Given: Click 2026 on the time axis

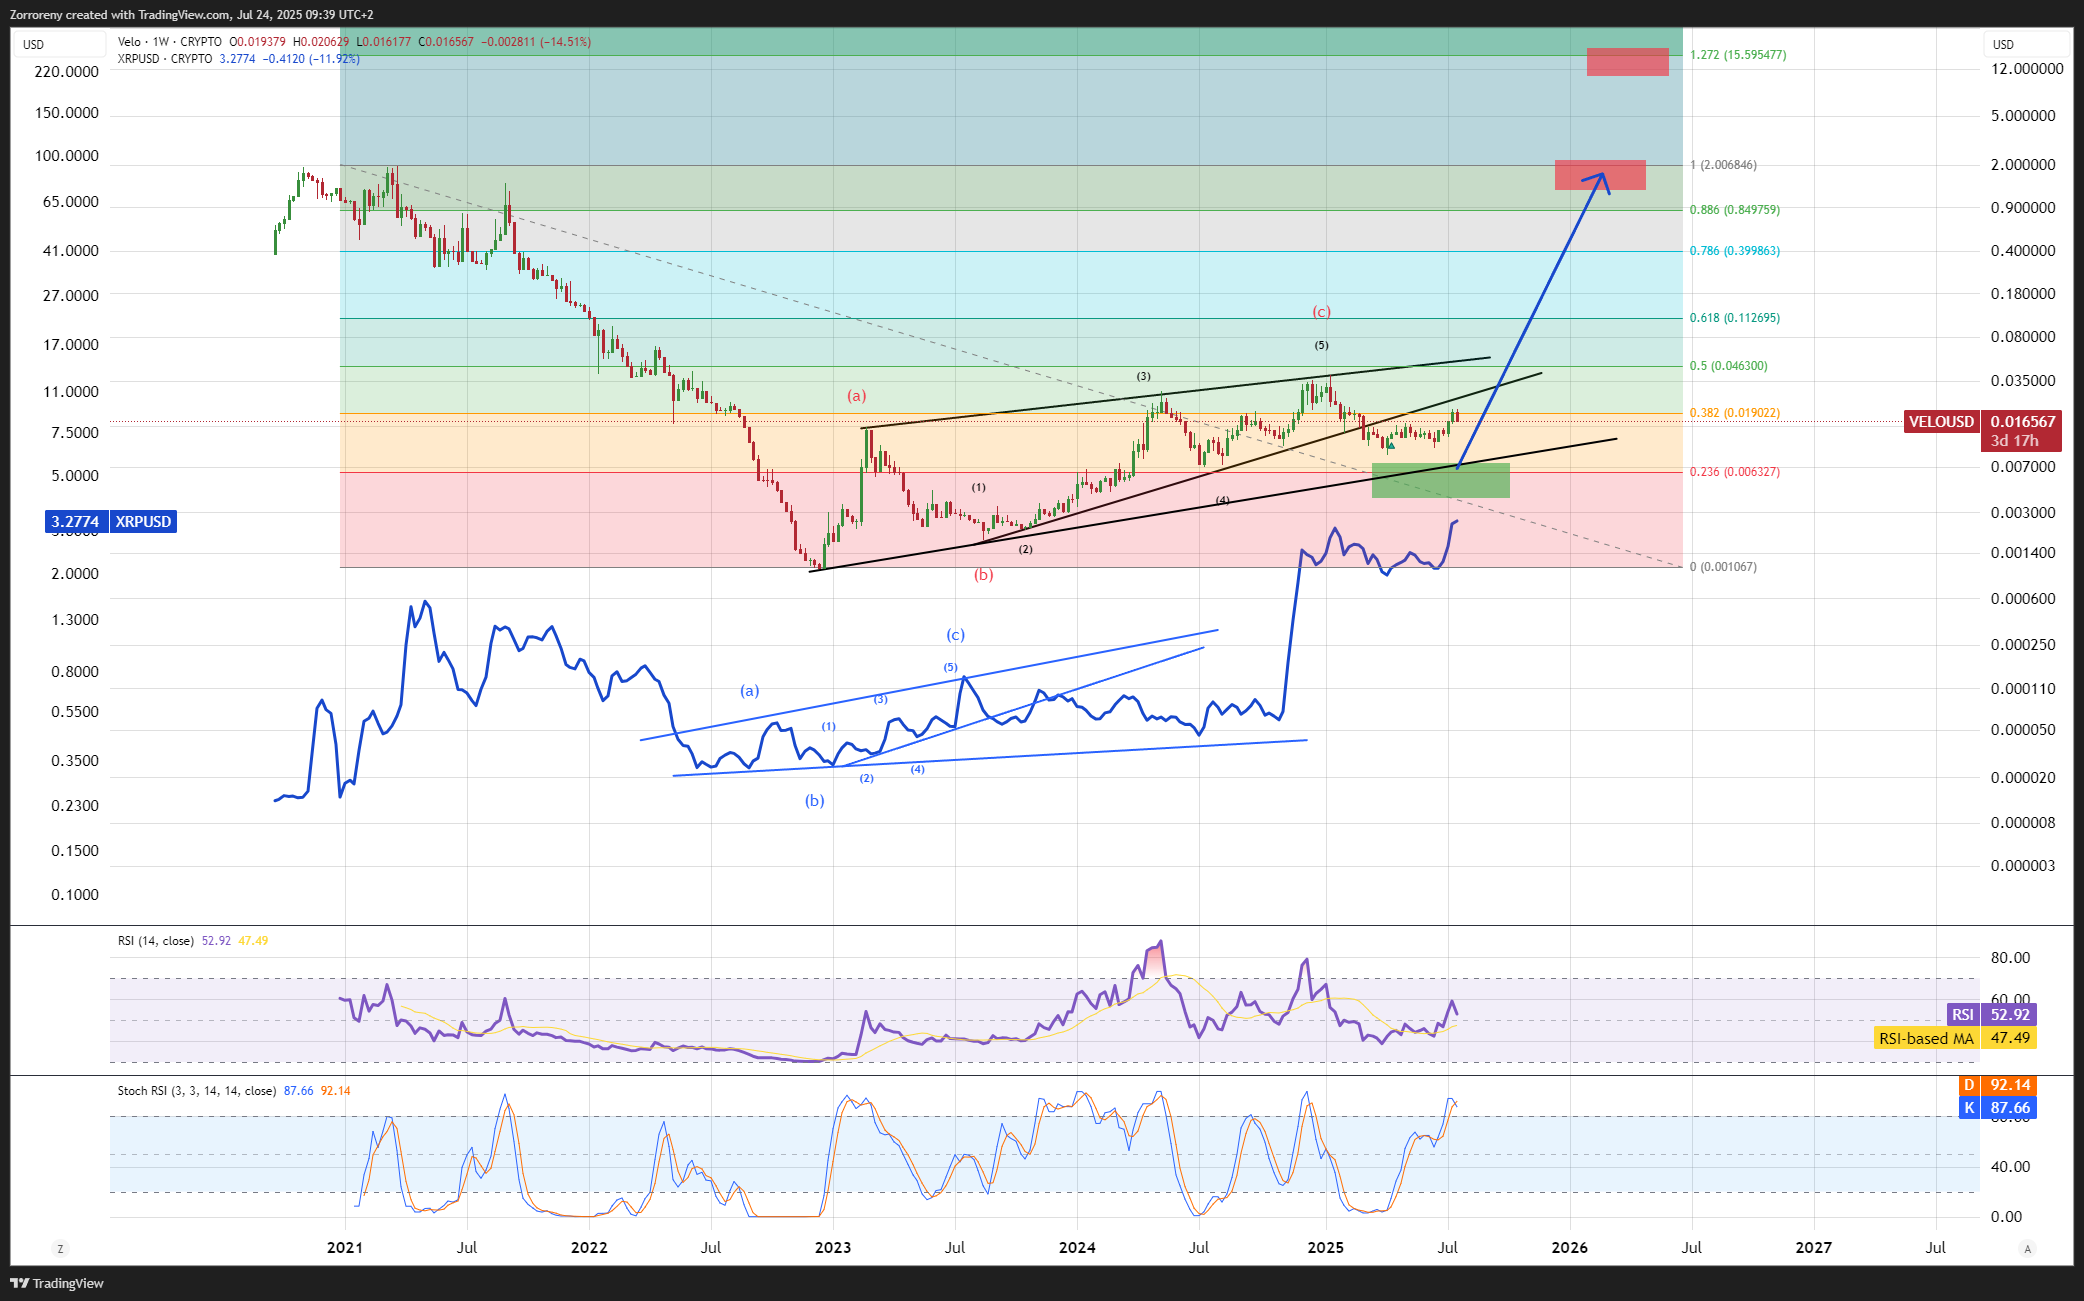Looking at the screenshot, I should pyautogui.click(x=1570, y=1248).
